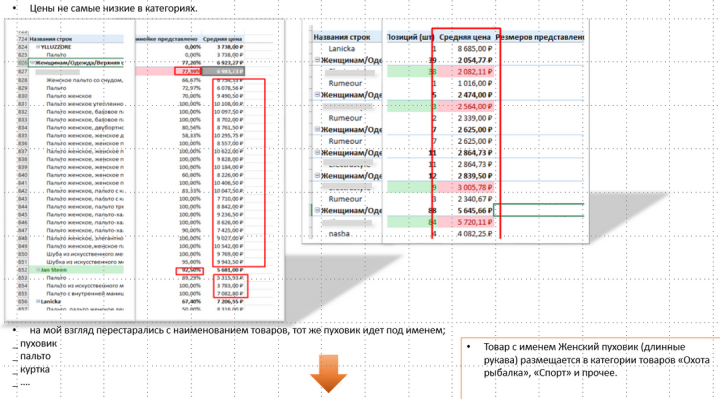Click text box about 'Женский пуховик (длинные рукава)'

(x=591, y=368)
